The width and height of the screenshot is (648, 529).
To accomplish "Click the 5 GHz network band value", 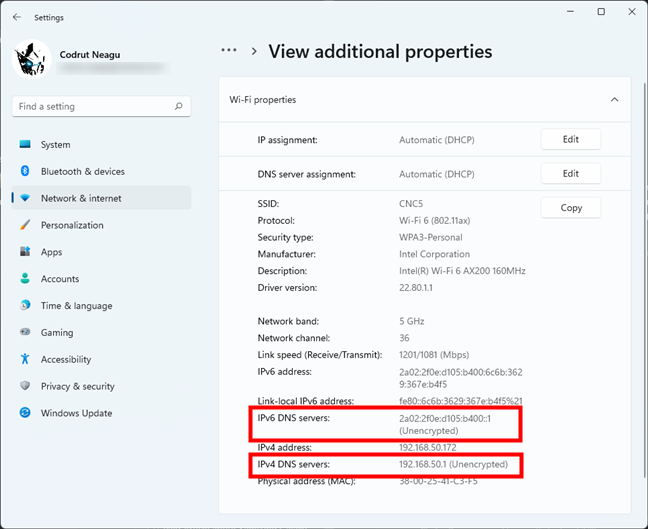I will 412,321.
